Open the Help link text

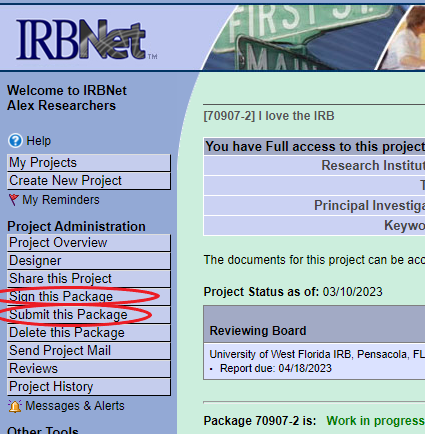[x=39, y=141]
